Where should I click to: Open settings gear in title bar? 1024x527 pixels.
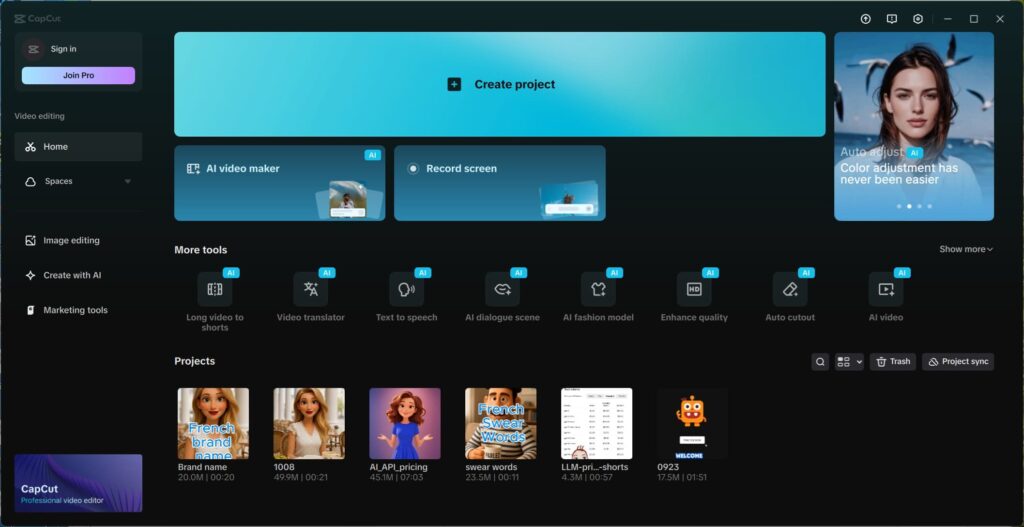(x=918, y=19)
